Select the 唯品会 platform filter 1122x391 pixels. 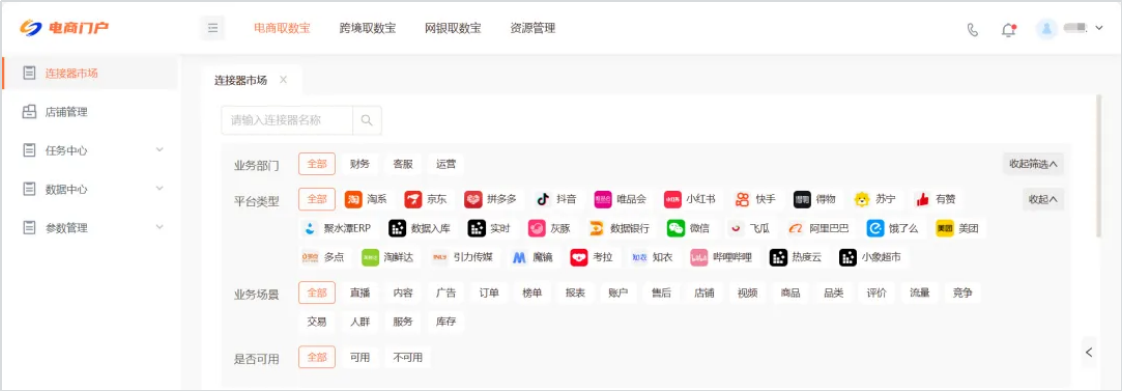point(620,199)
